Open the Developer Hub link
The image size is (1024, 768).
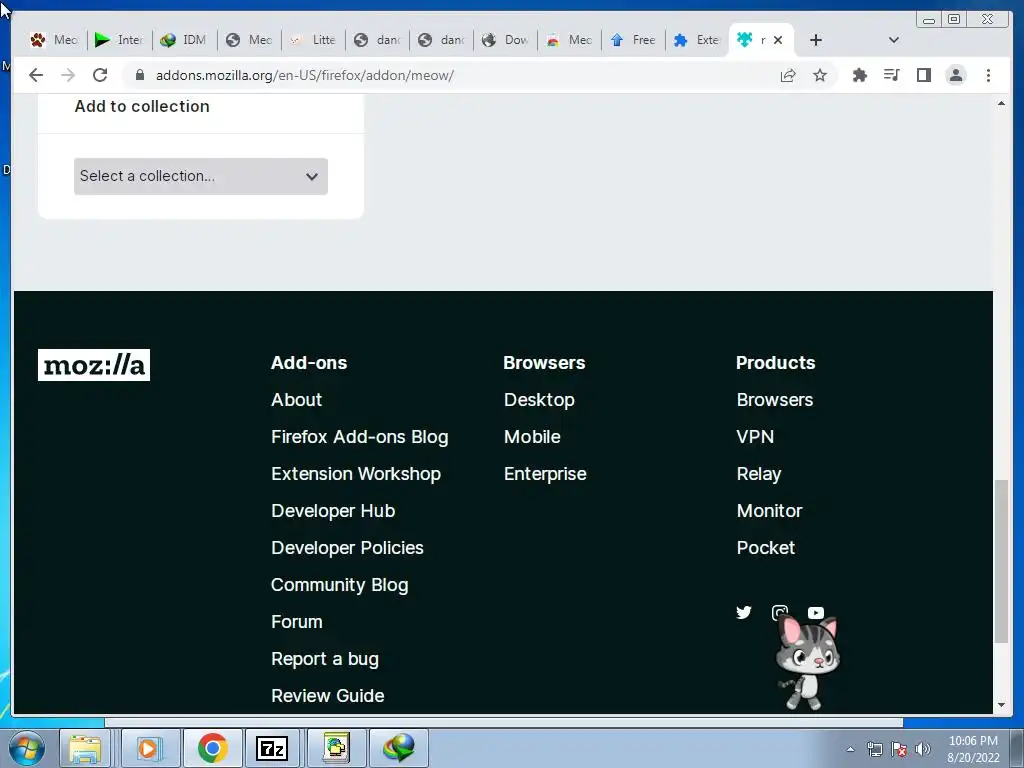(x=333, y=511)
